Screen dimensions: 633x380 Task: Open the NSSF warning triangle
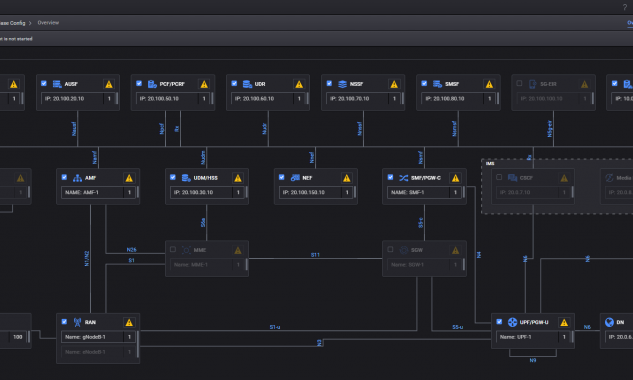coord(394,84)
